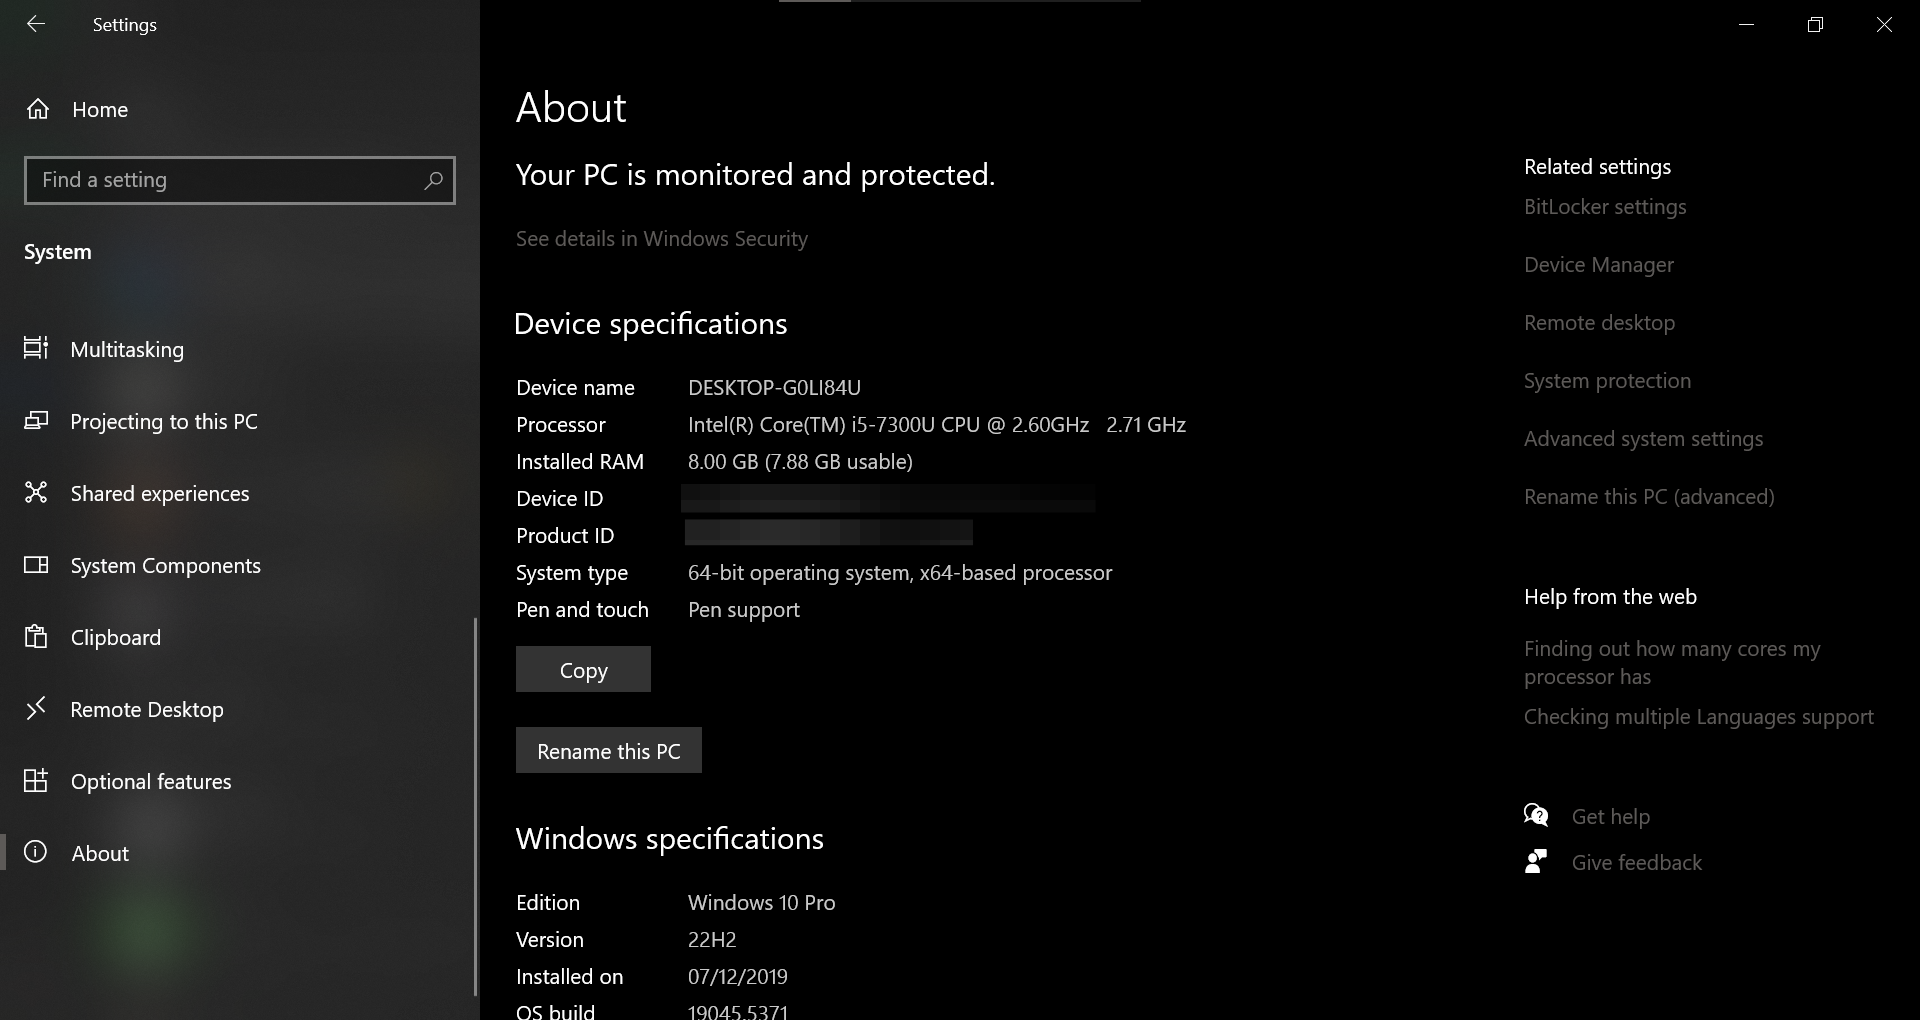Click the installed on date 07/12/2019
1920x1020 pixels.
click(x=738, y=977)
